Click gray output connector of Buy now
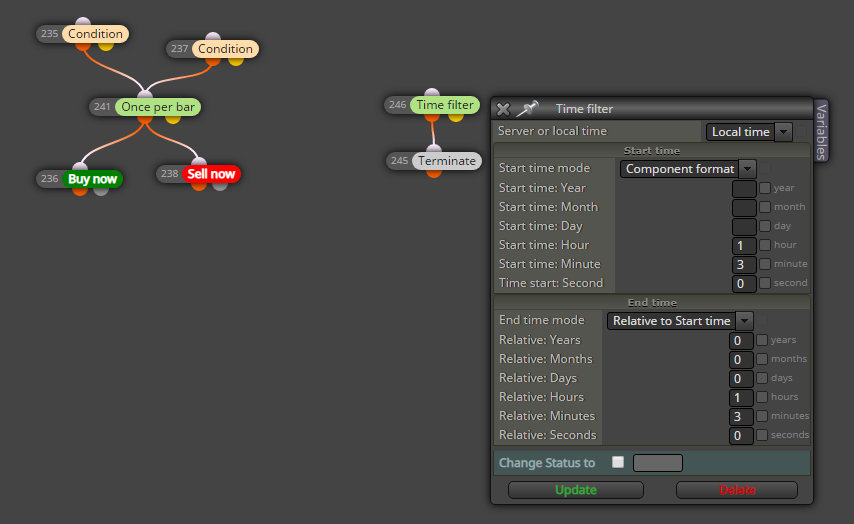Viewport: 854px width, 524px height. 101,191
